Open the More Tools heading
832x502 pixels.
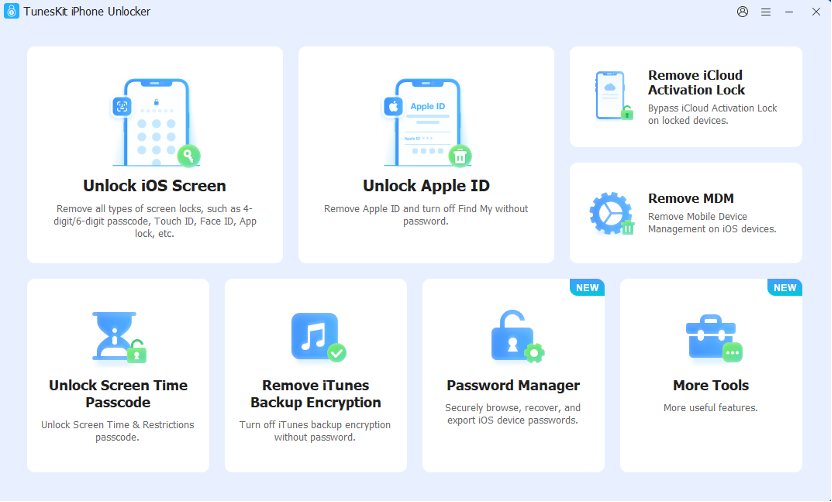click(711, 385)
